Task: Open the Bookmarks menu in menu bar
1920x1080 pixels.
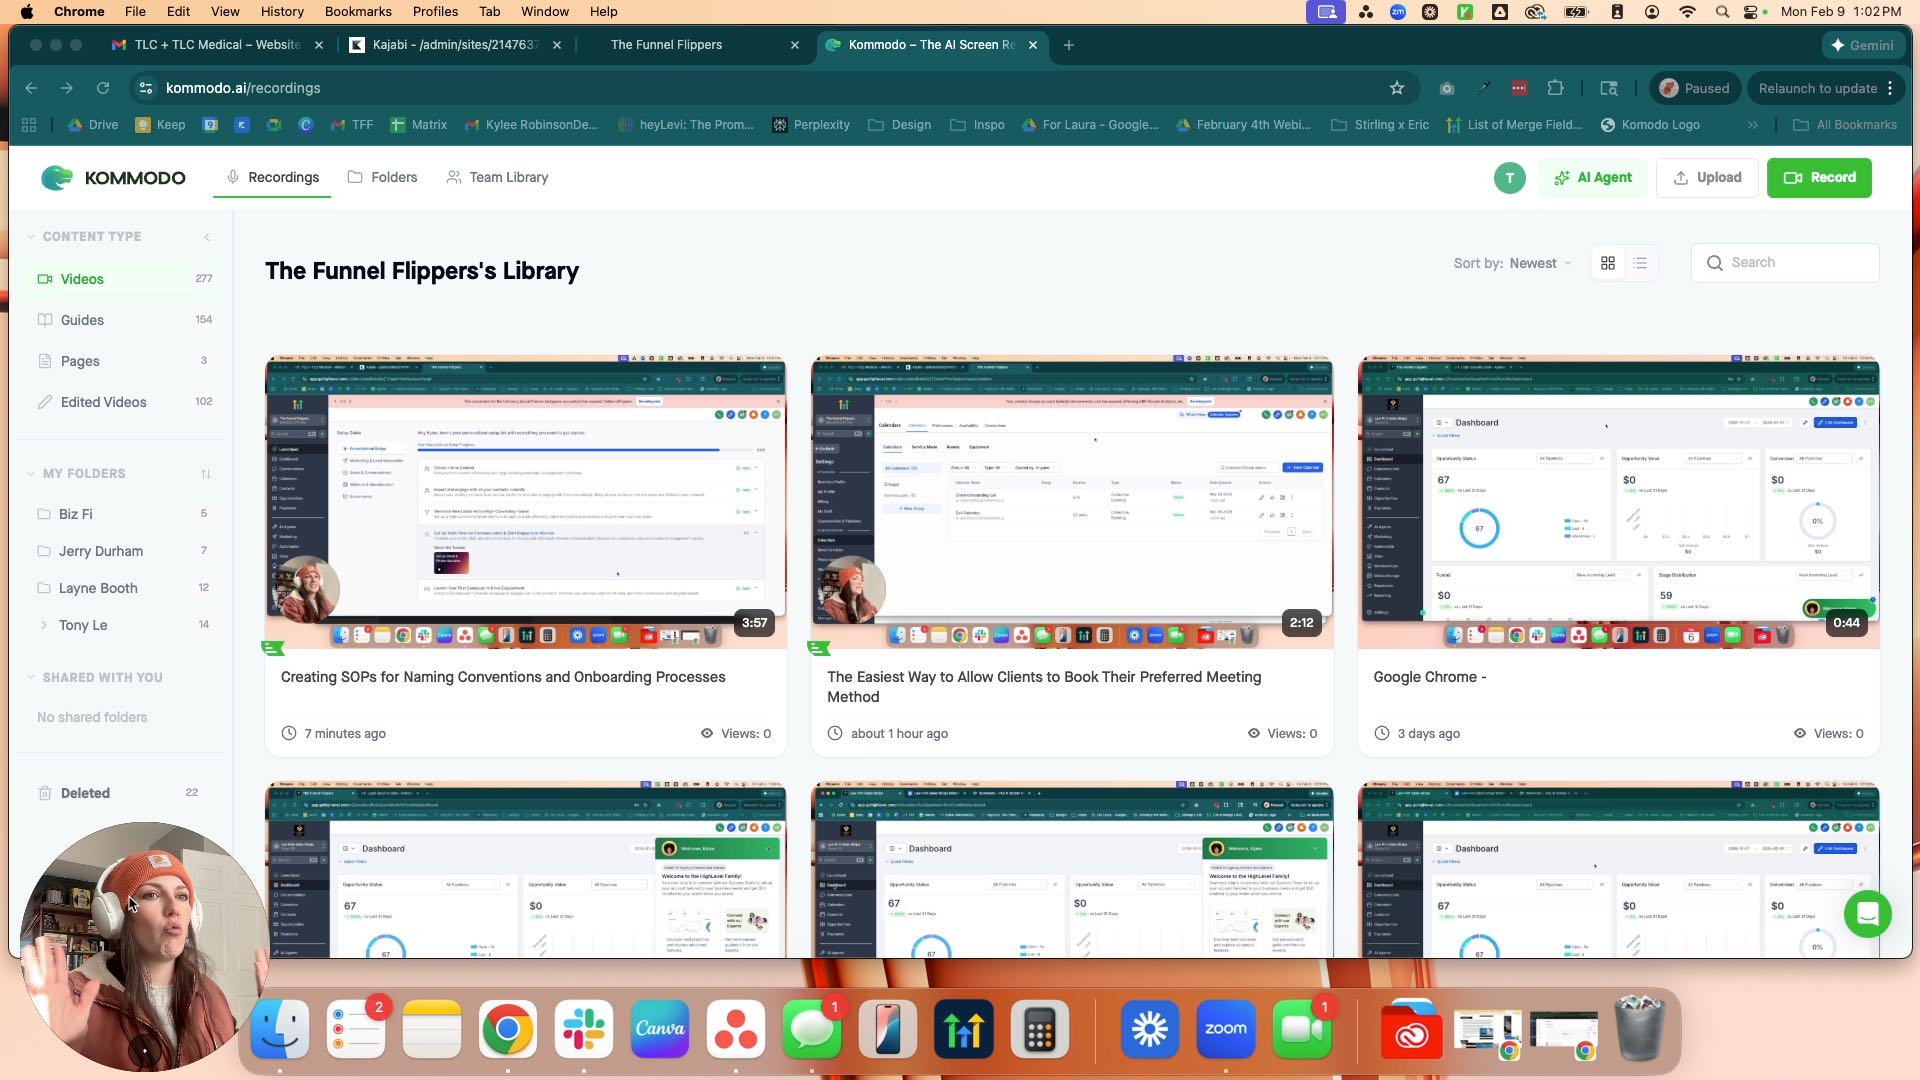Action: 358,12
